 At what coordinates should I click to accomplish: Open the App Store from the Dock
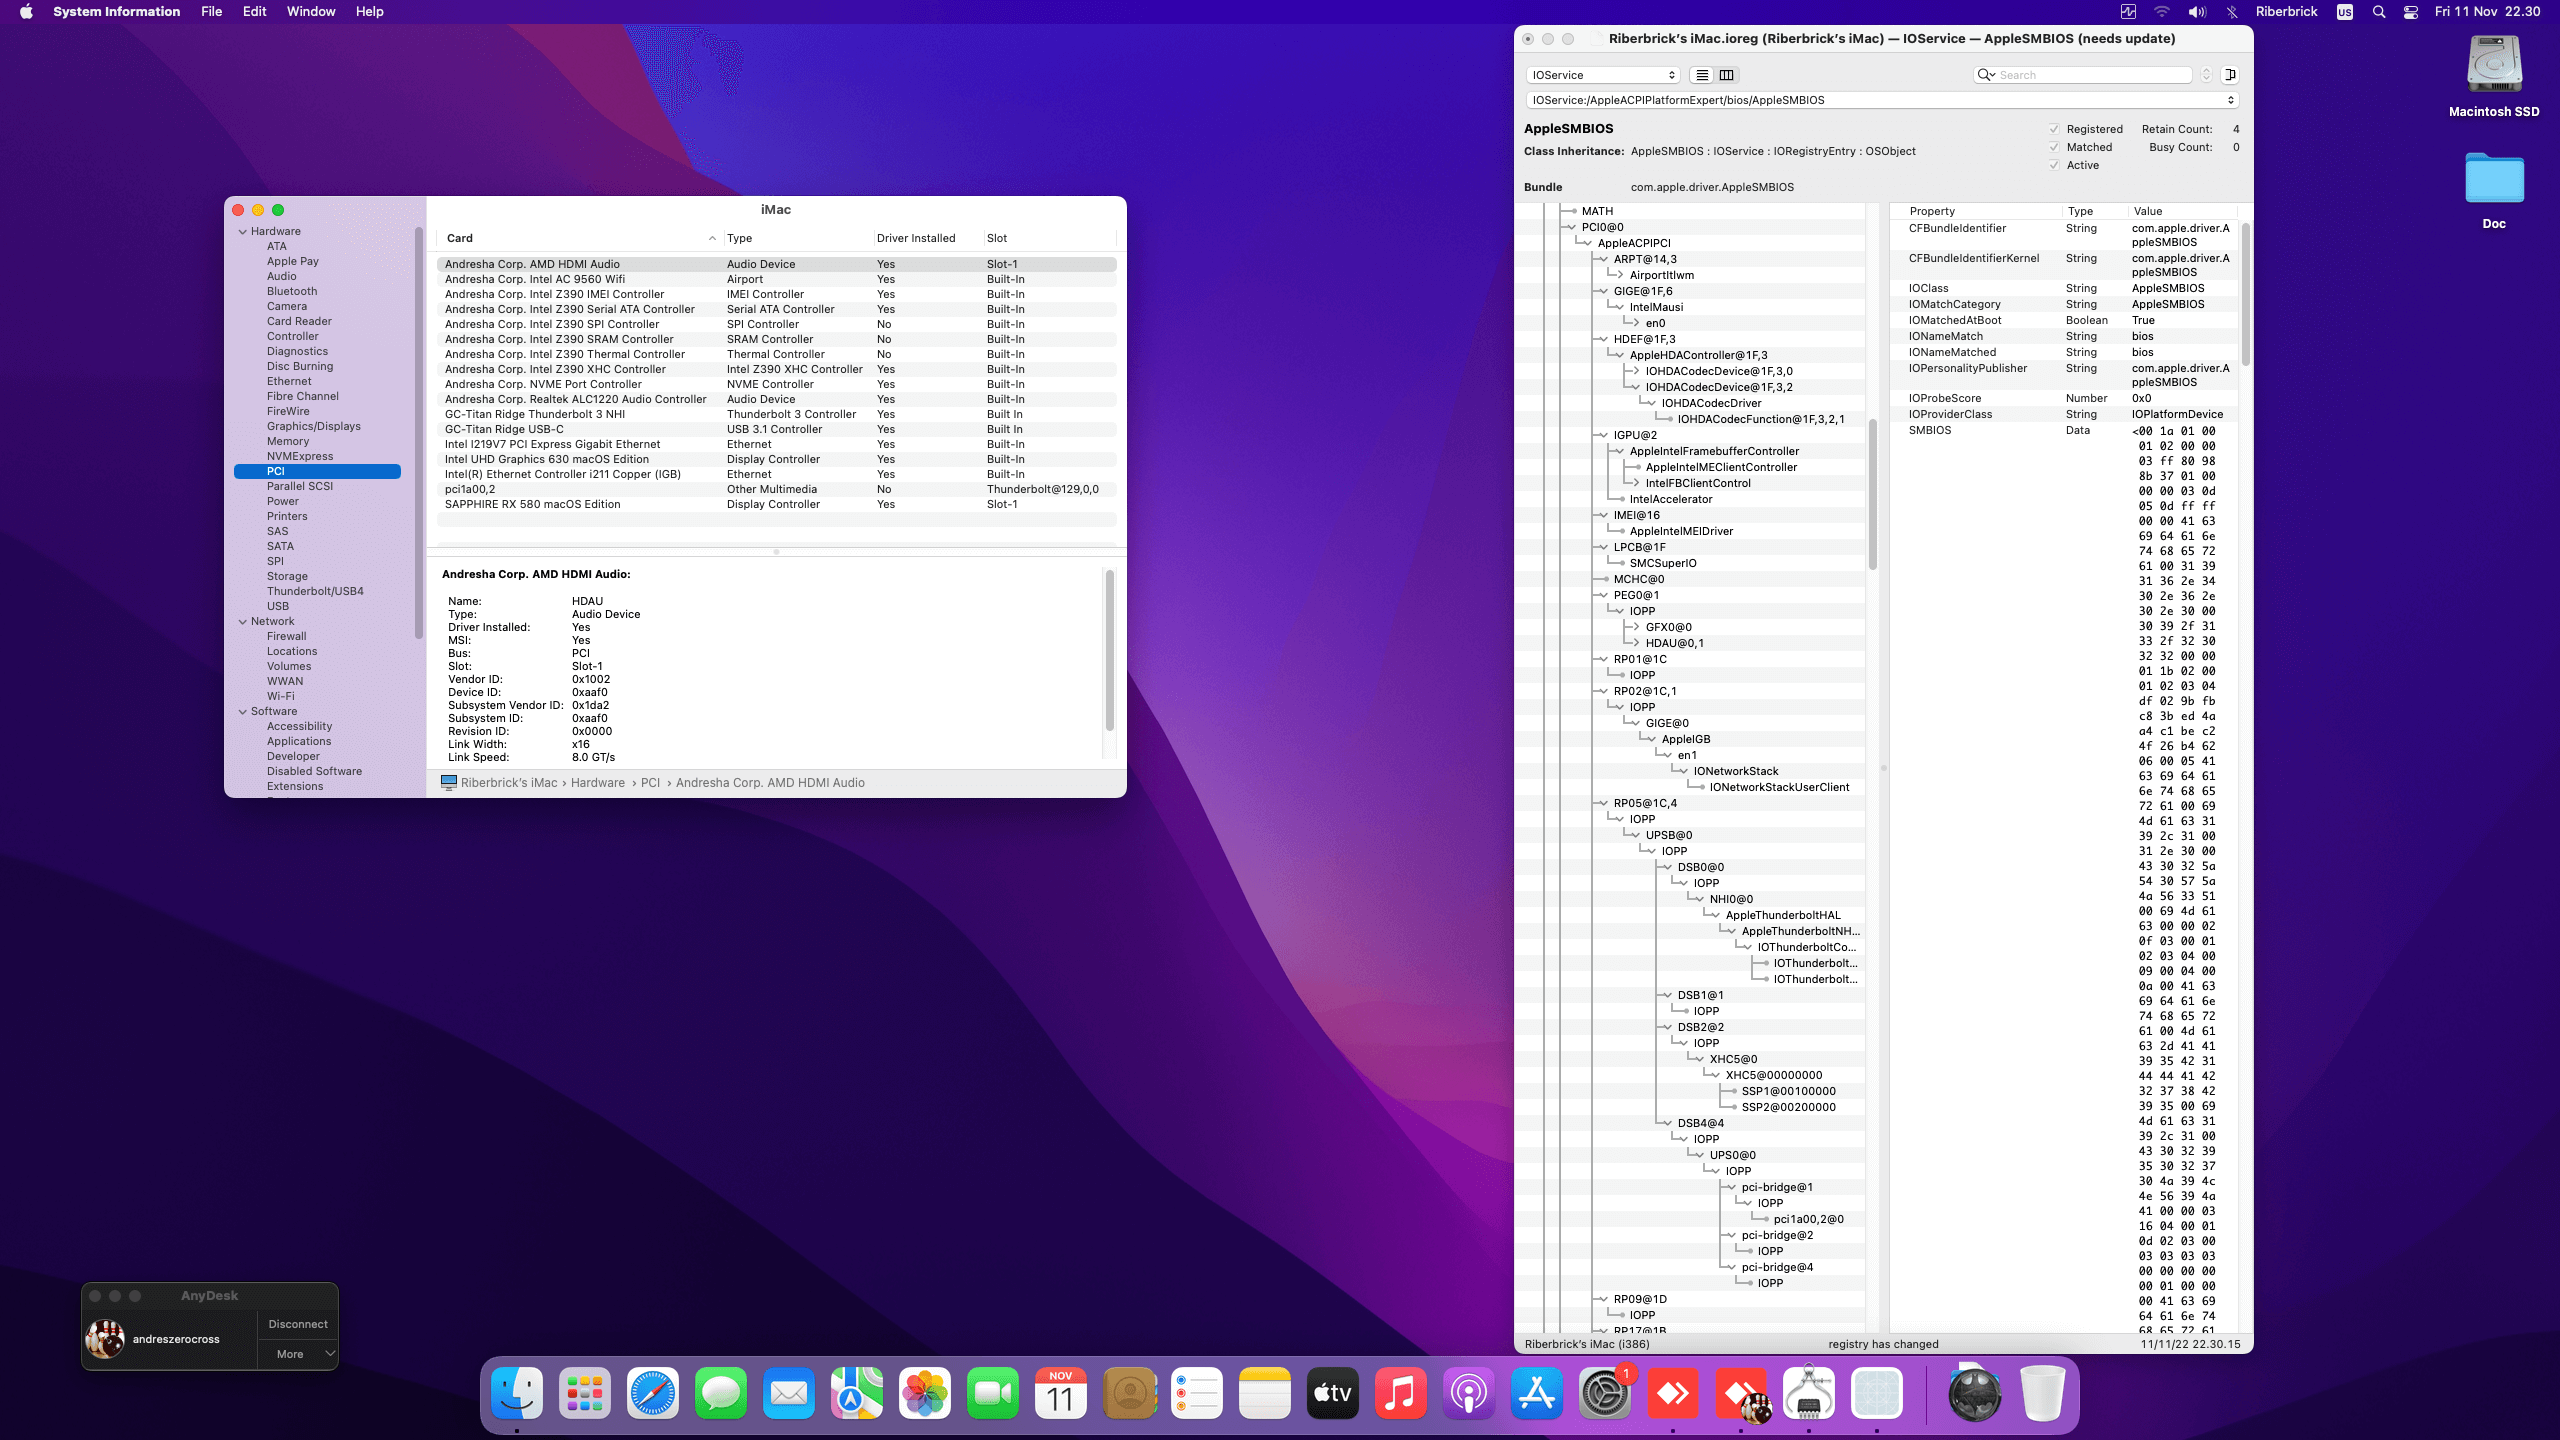[1537, 1392]
